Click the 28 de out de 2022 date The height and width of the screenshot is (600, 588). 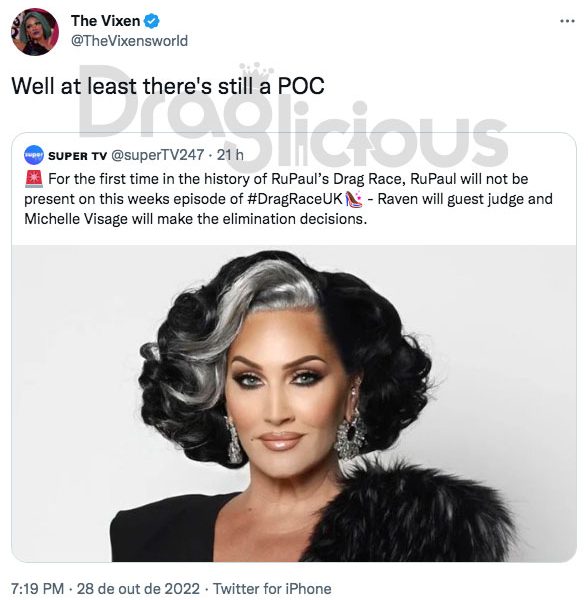pyautogui.click(x=138, y=589)
